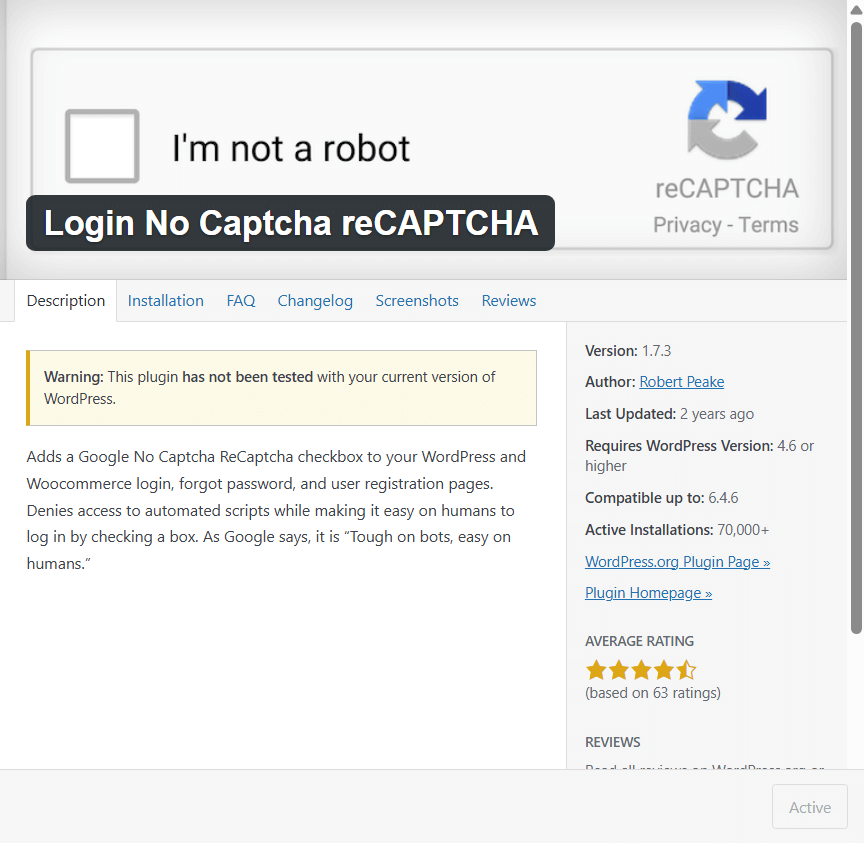Switch to the Screenshots tab
864x843 pixels.
417,301
